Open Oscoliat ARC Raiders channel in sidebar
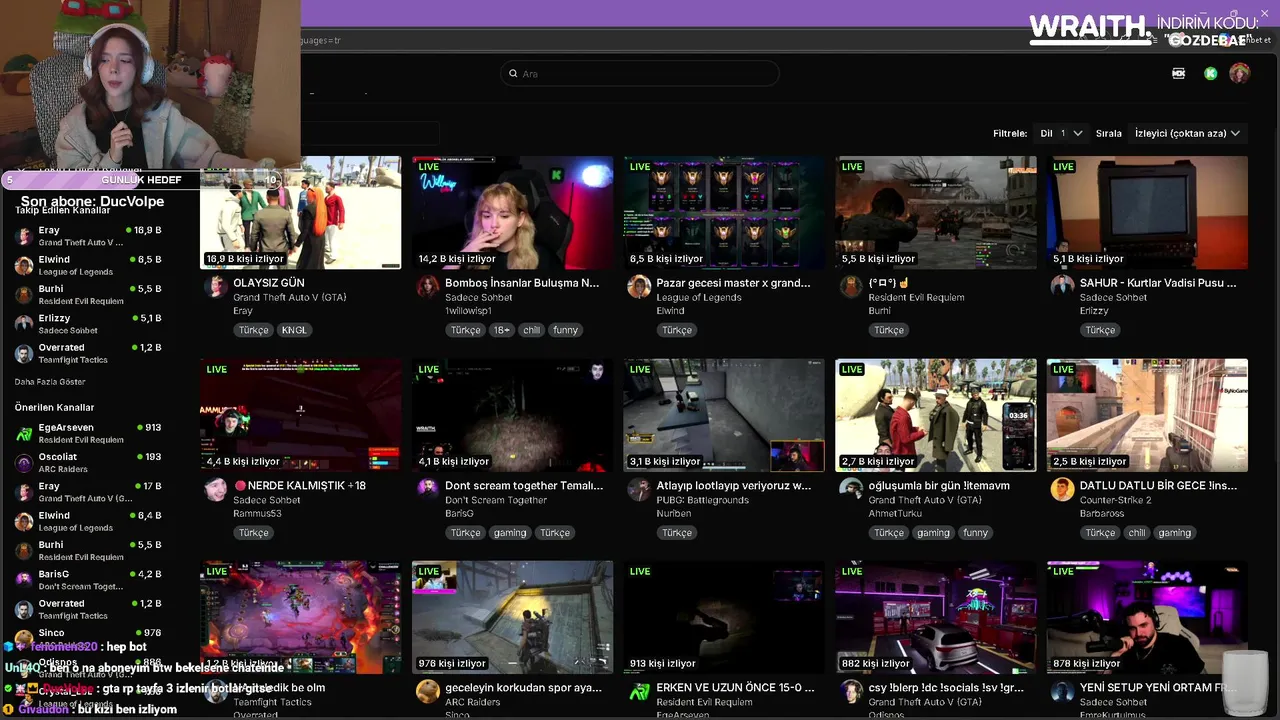The height and width of the screenshot is (720, 1280). coord(88,463)
